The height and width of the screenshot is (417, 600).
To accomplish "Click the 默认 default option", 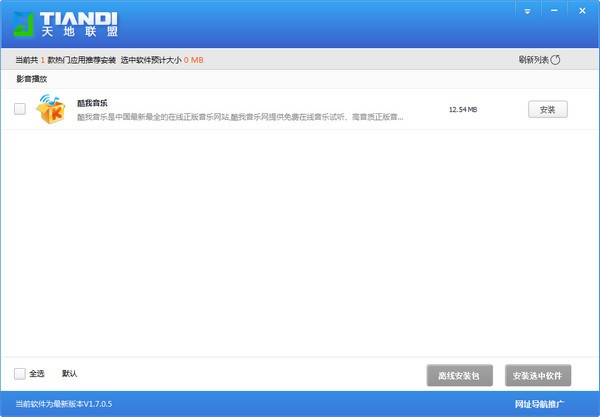I will [70, 373].
